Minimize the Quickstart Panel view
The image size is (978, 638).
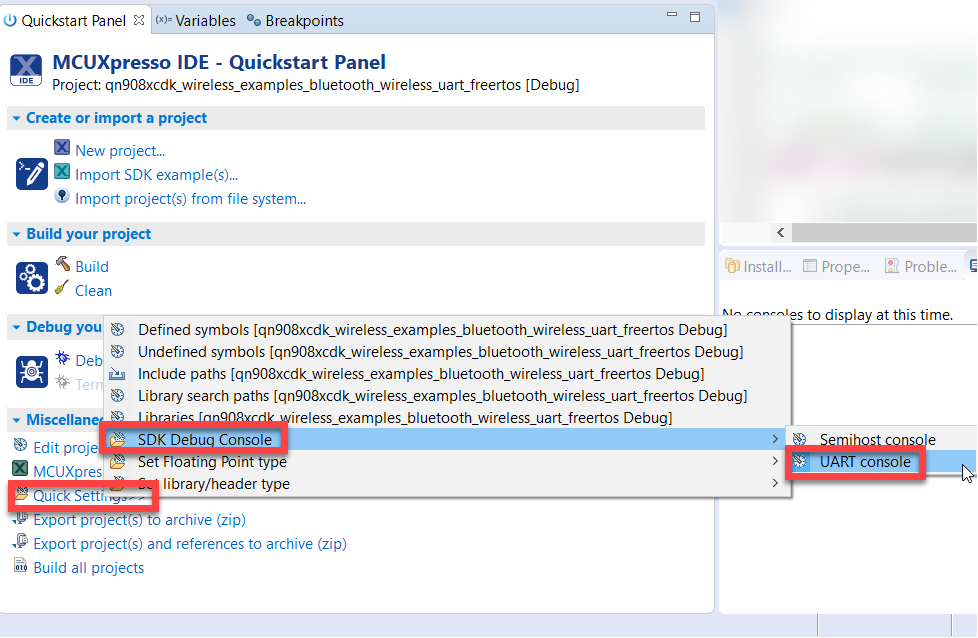[672, 14]
